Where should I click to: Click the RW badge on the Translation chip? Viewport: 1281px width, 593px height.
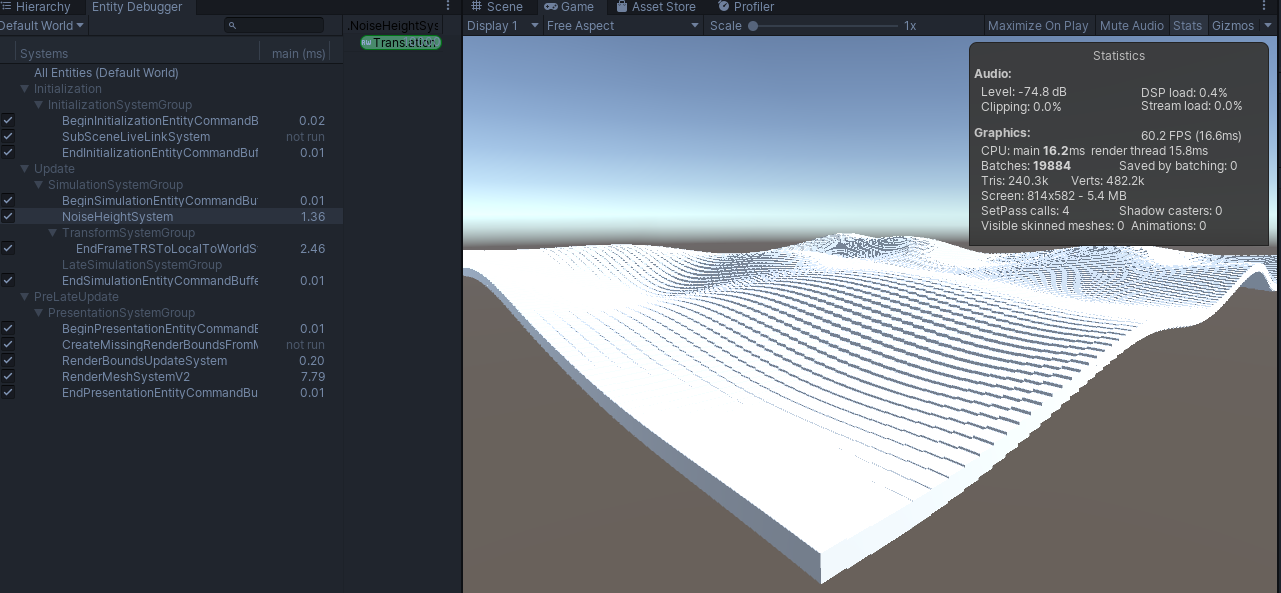(x=367, y=42)
